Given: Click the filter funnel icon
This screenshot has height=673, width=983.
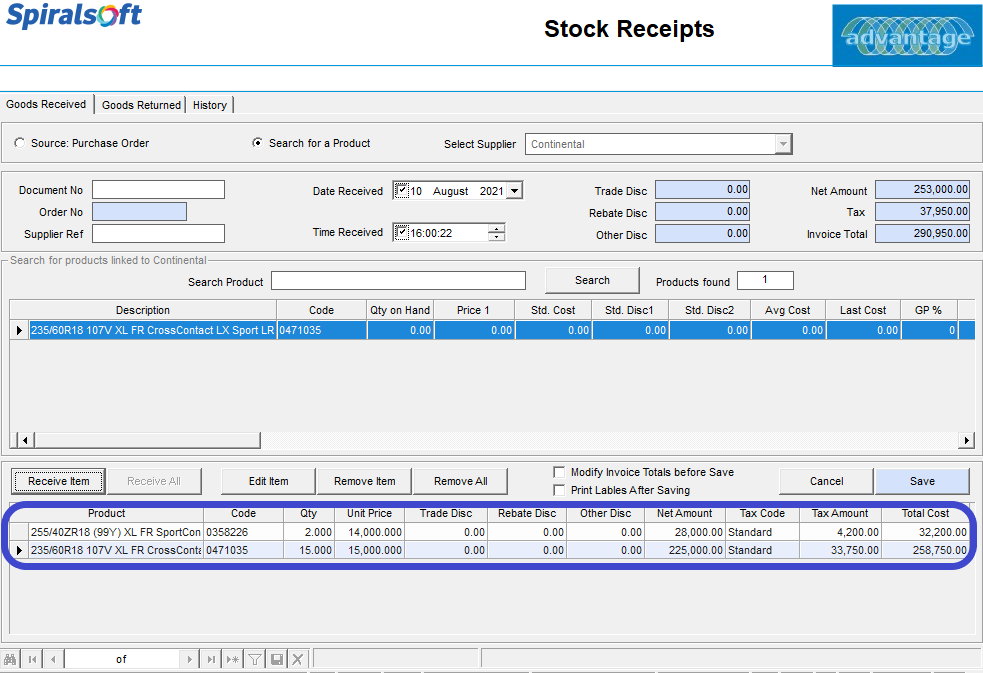Looking at the screenshot, I should [x=255, y=659].
